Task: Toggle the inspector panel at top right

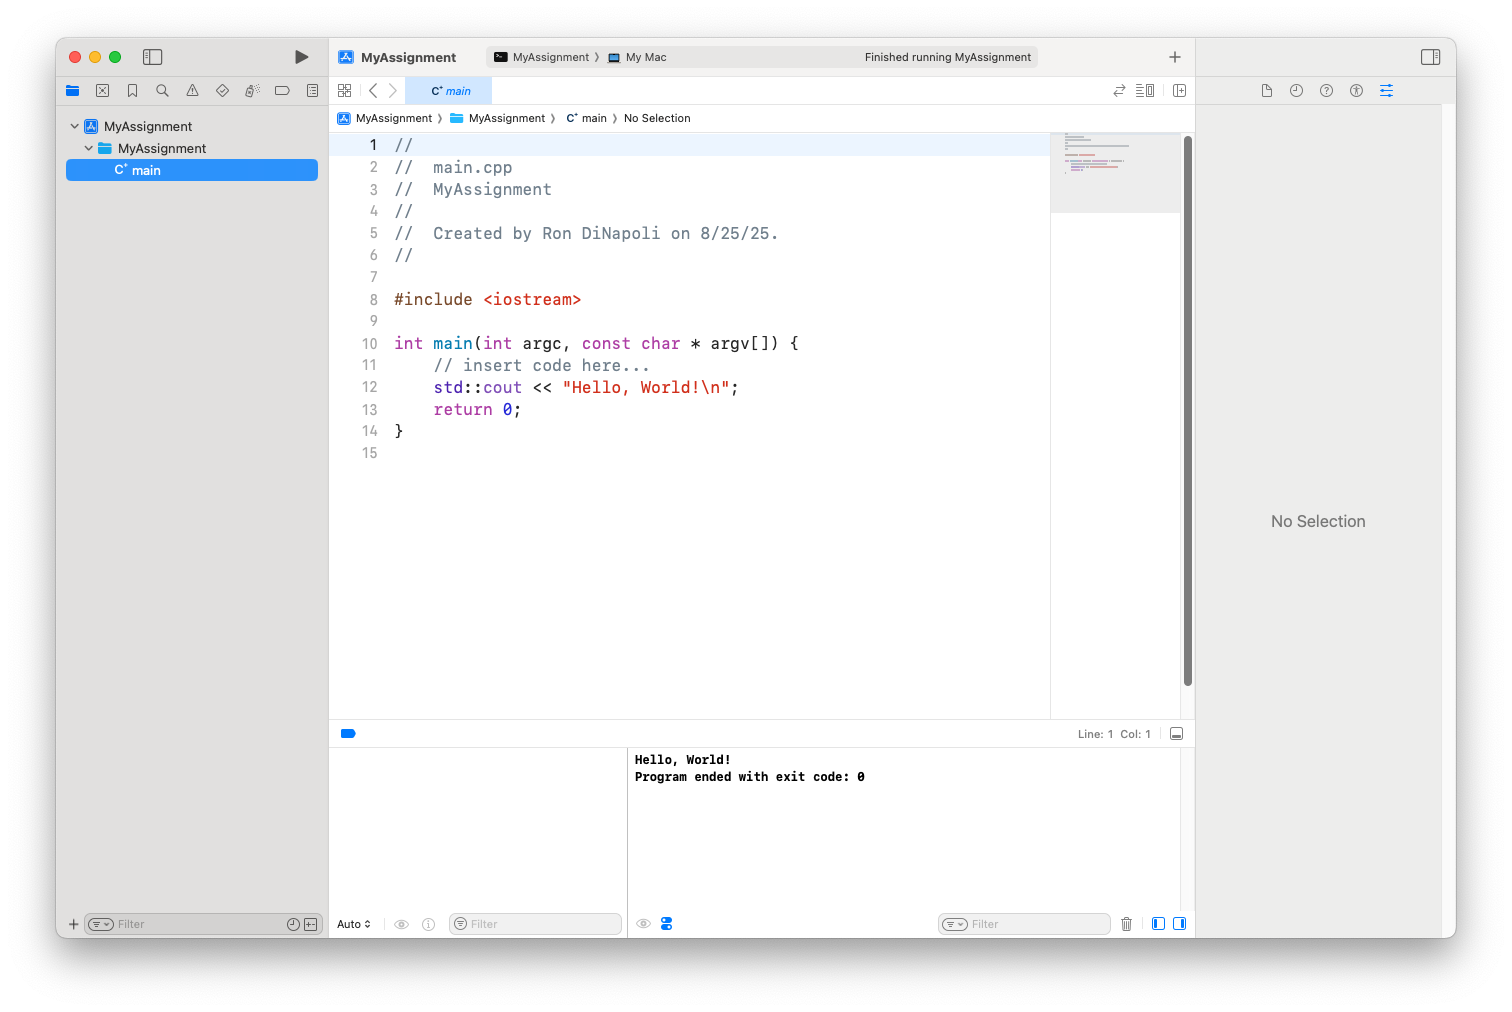Action: [1430, 57]
